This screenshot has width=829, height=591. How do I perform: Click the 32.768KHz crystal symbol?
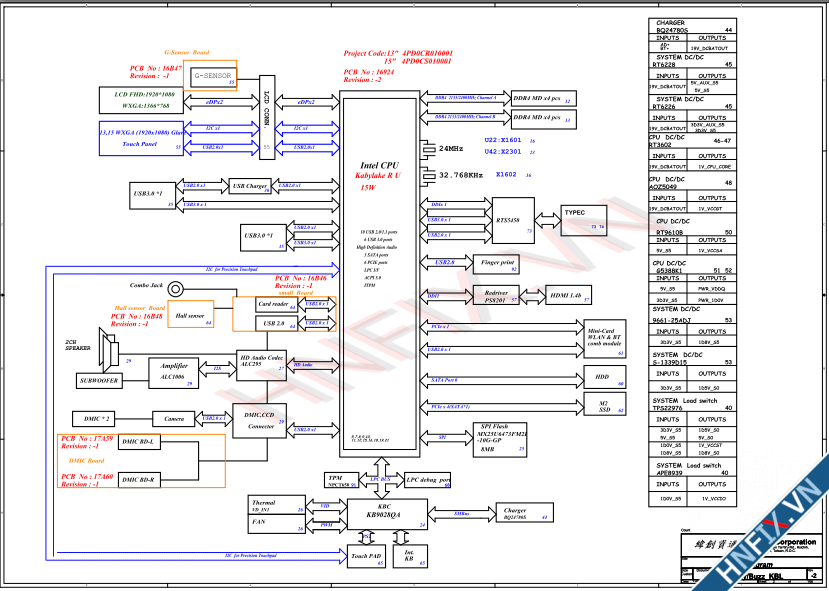429,175
